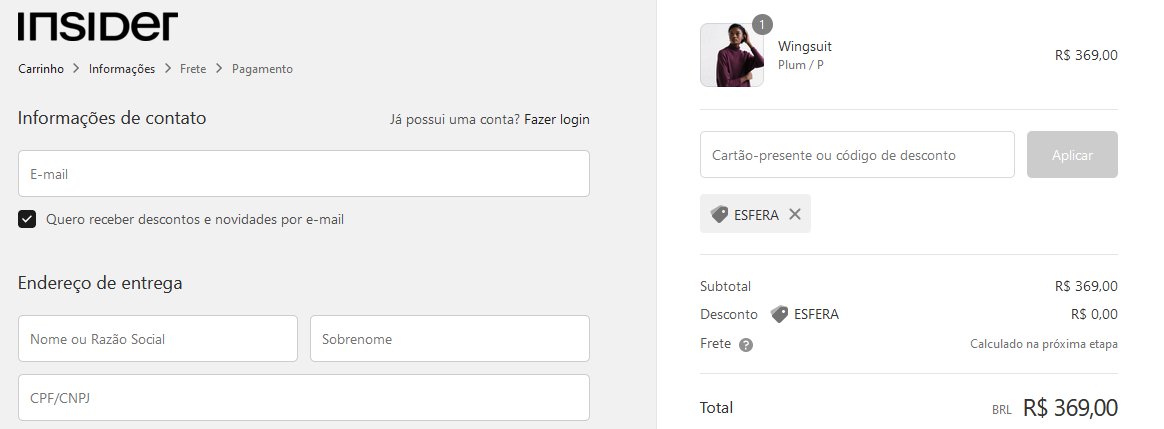Go to the Carrinho breadcrumb step
The image size is (1164, 429).
pos(41,68)
